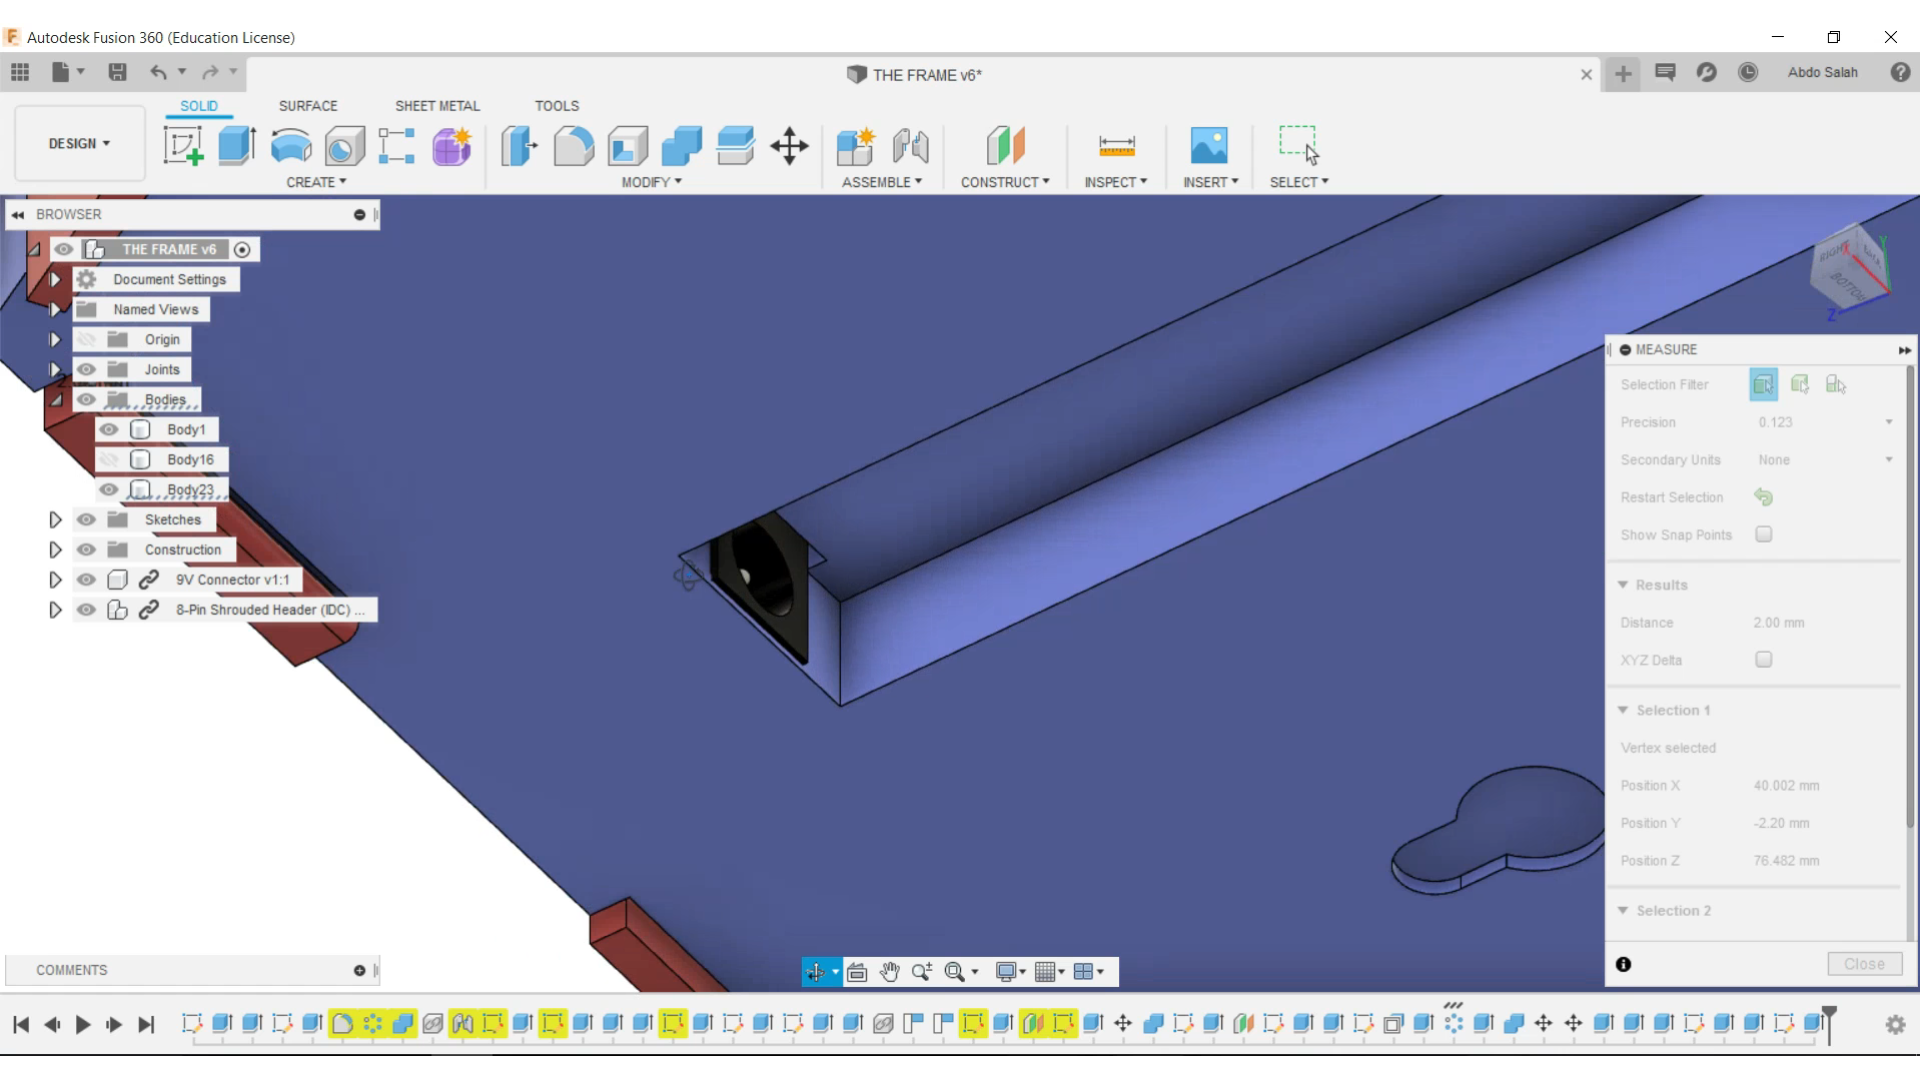Select the Shell tool icon
Viewport: 1920px width, 1080px height.
tap(628, 146)
